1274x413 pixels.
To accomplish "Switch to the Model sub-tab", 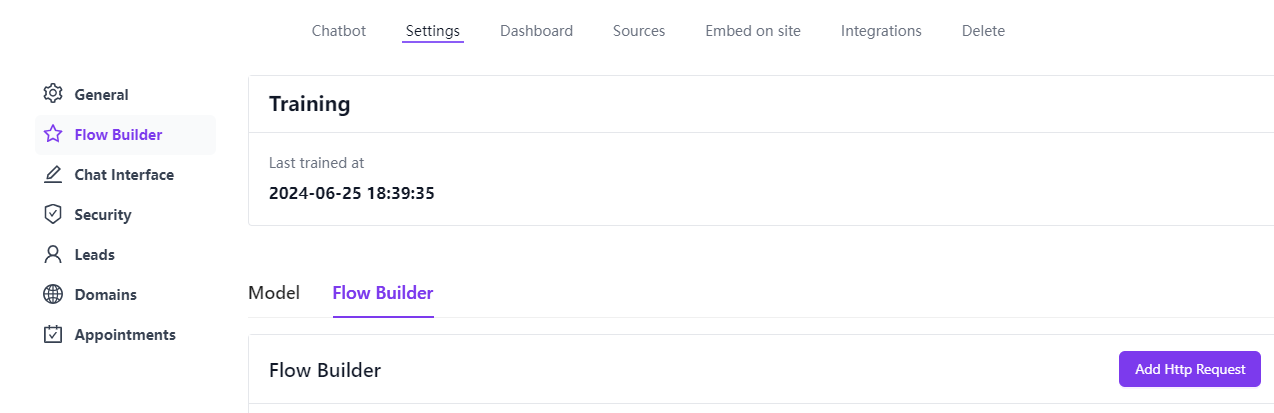I will pyautogui.click(x=274, y=293).
